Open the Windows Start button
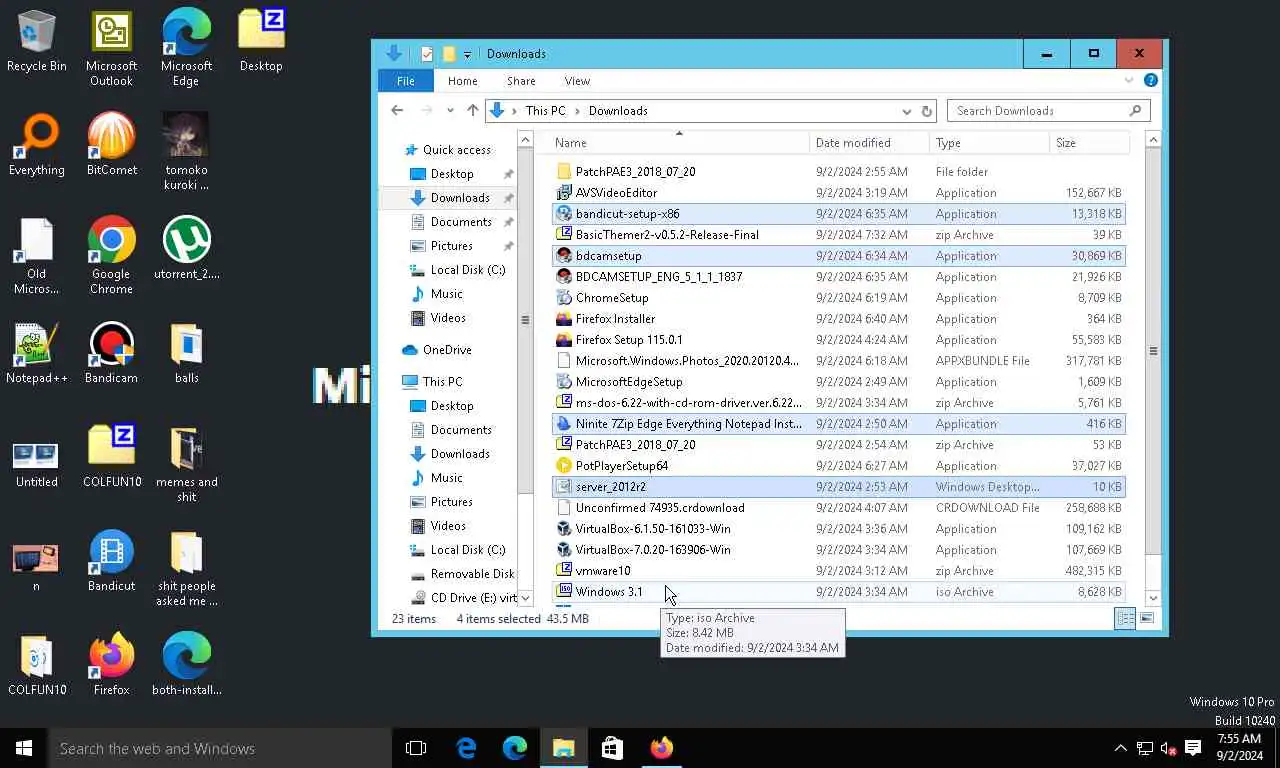Viewport: 1280px width, 768px height. pyautogui.click(x=24, y=748)
